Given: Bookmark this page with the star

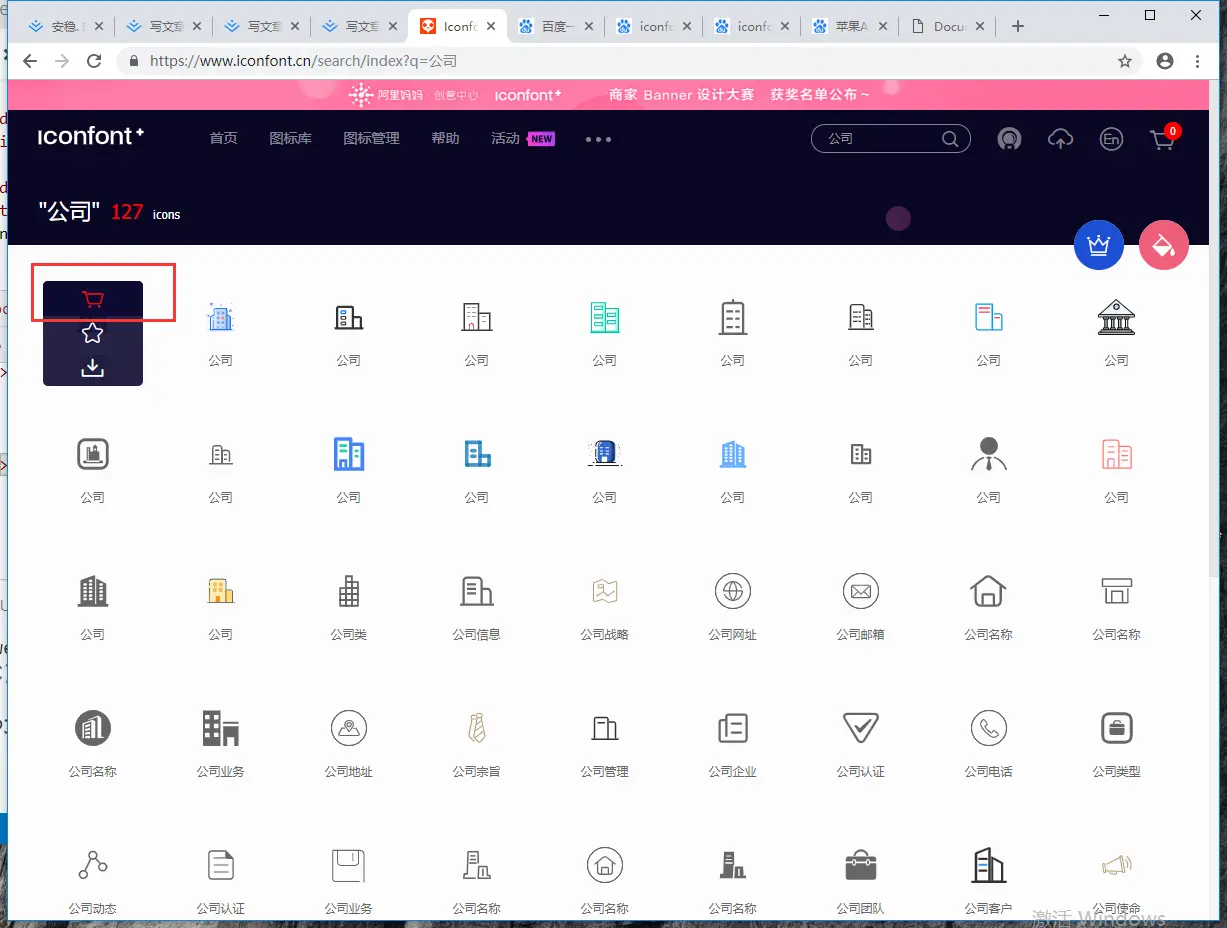Looking at the screenshot, I should [1125, 61].
